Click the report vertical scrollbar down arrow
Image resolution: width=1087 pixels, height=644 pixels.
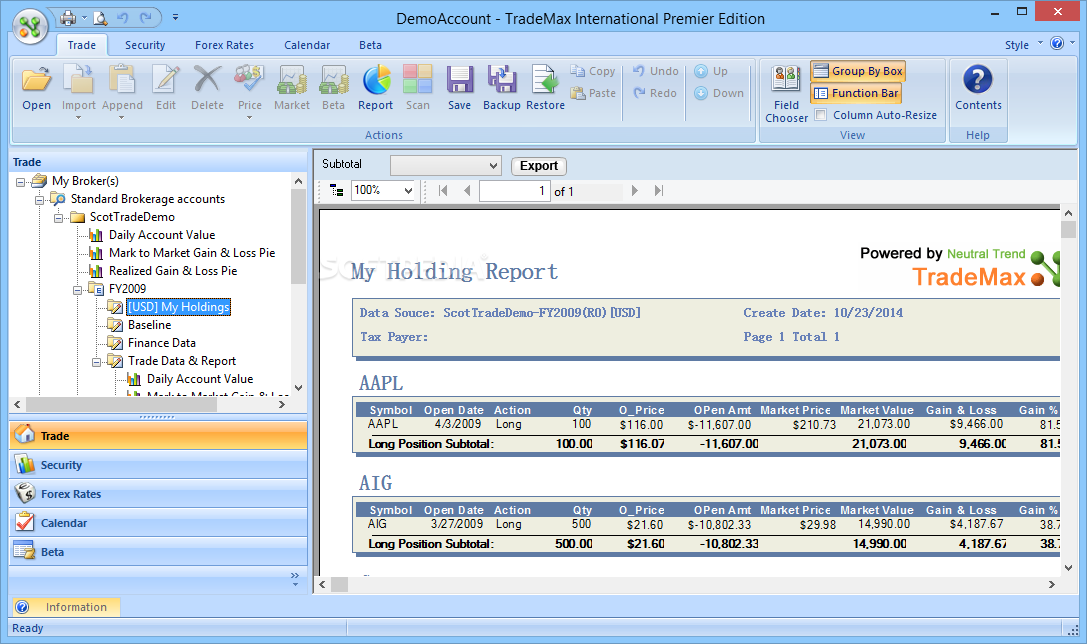1068,568
